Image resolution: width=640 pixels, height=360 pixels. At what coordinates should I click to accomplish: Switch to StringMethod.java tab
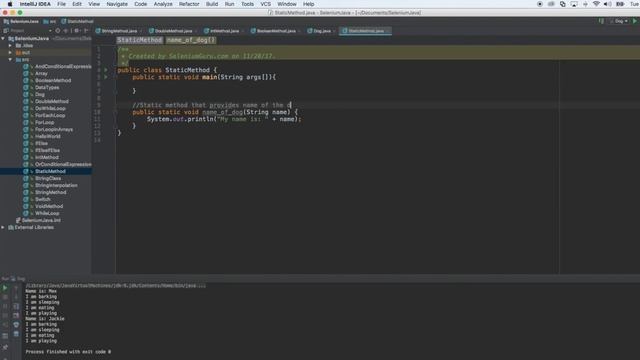click(x=119, y=31)
